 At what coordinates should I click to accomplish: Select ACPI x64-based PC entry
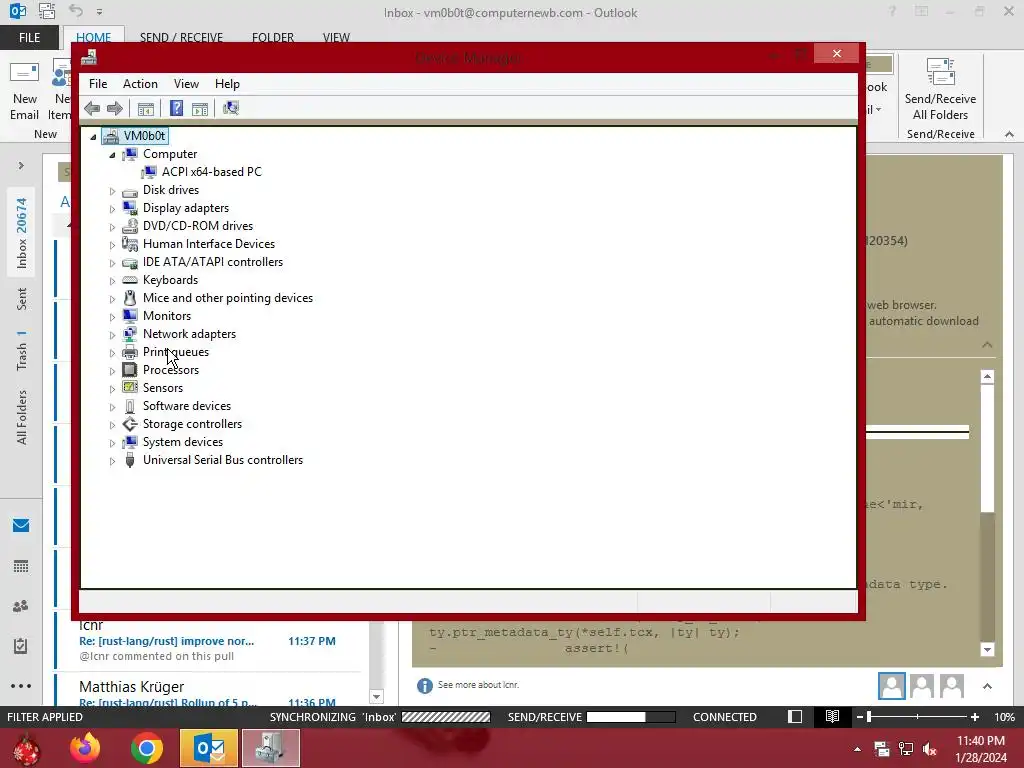click(212, 172)
